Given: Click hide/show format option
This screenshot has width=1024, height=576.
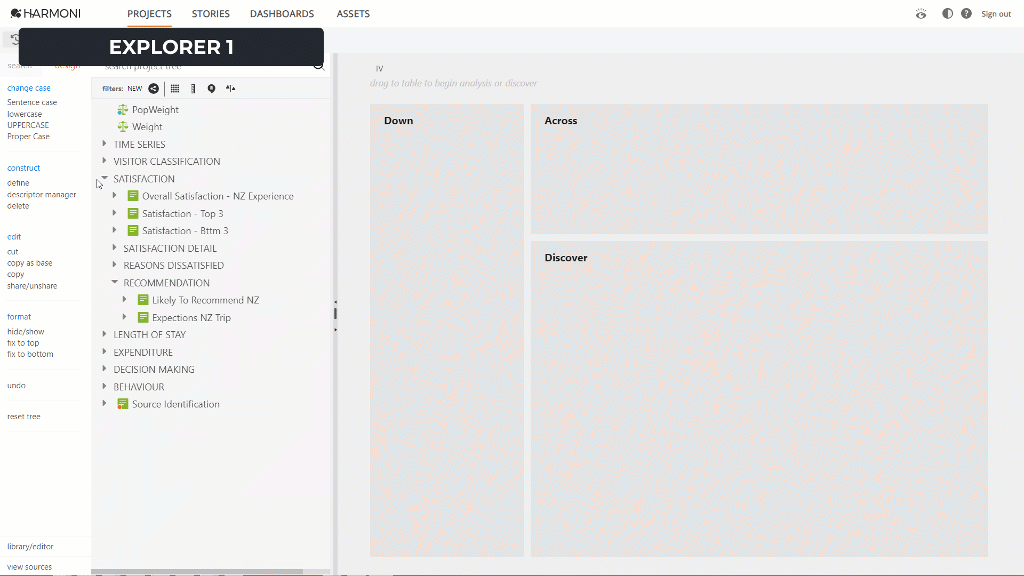Looking at the screenshot, I should (x=25, y=332).
